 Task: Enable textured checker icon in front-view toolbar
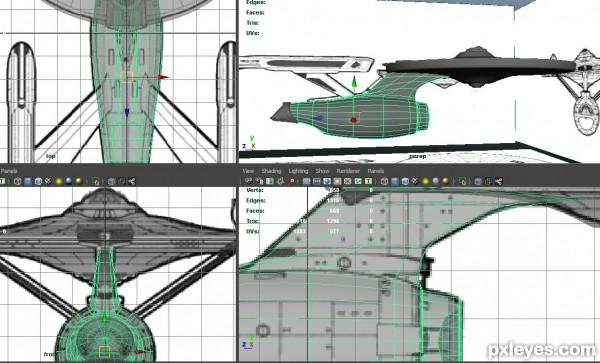coord(49,181)
